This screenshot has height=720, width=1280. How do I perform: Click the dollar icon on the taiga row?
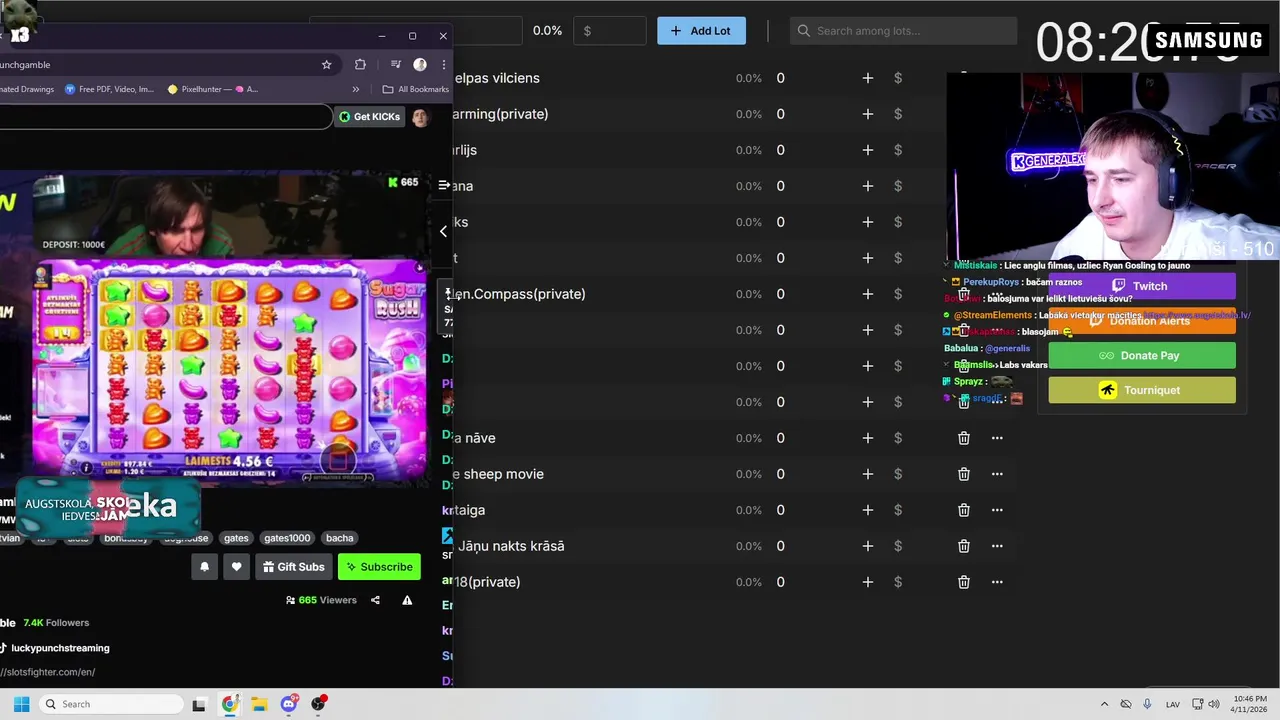[898, 510]
